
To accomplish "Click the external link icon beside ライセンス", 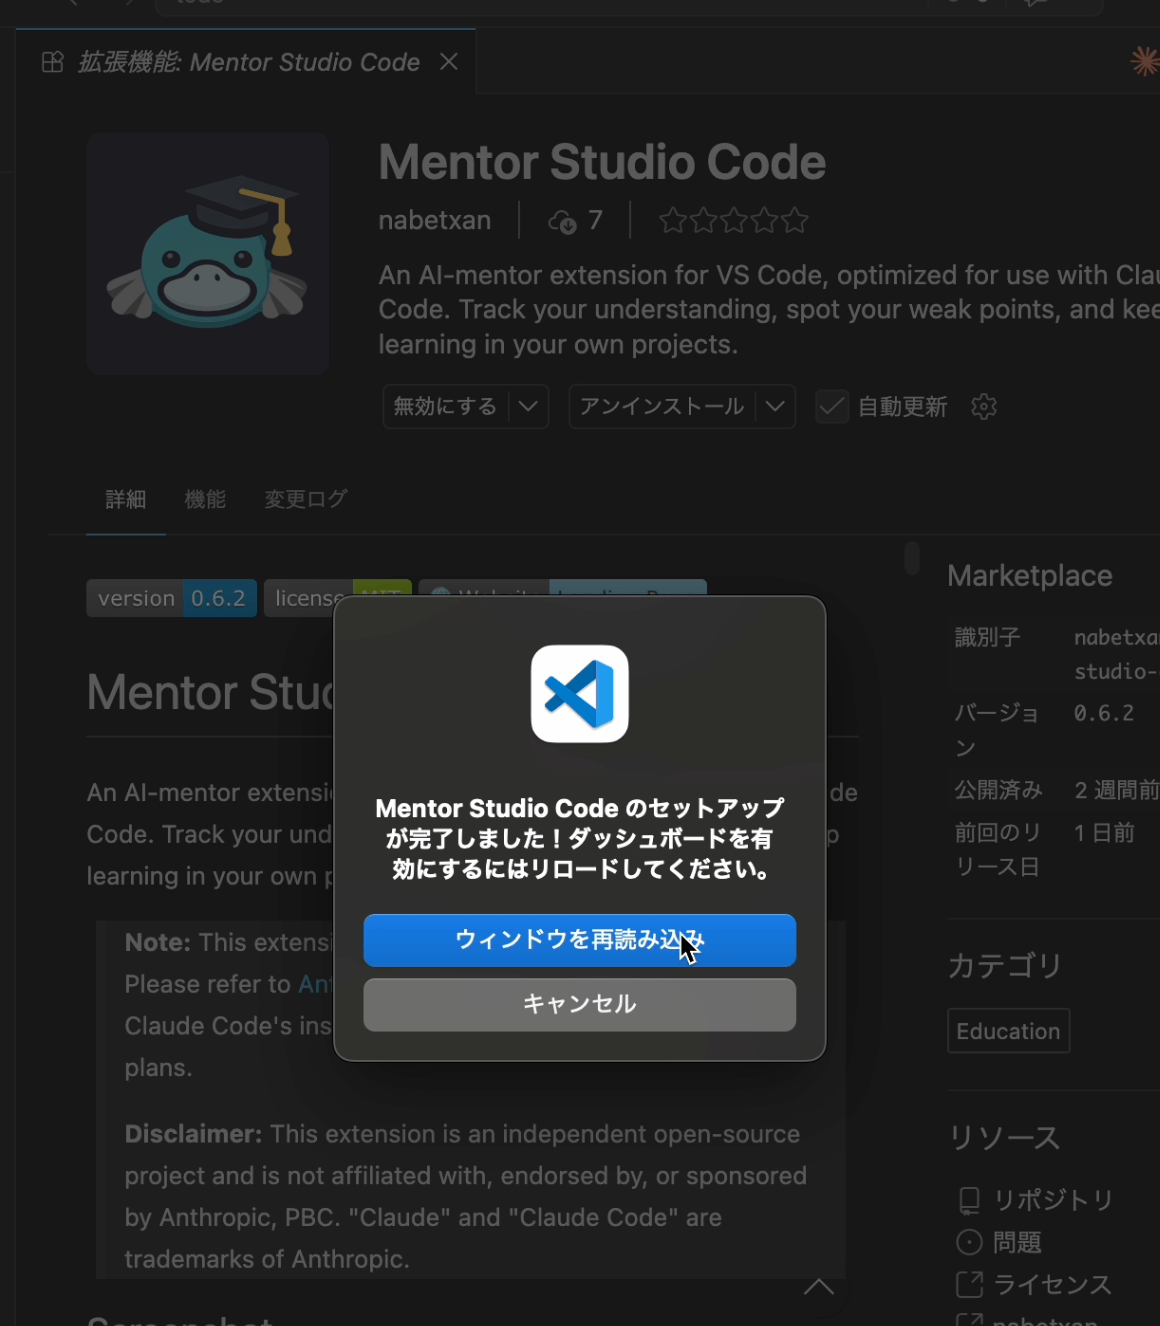I will coord(969,1284).
